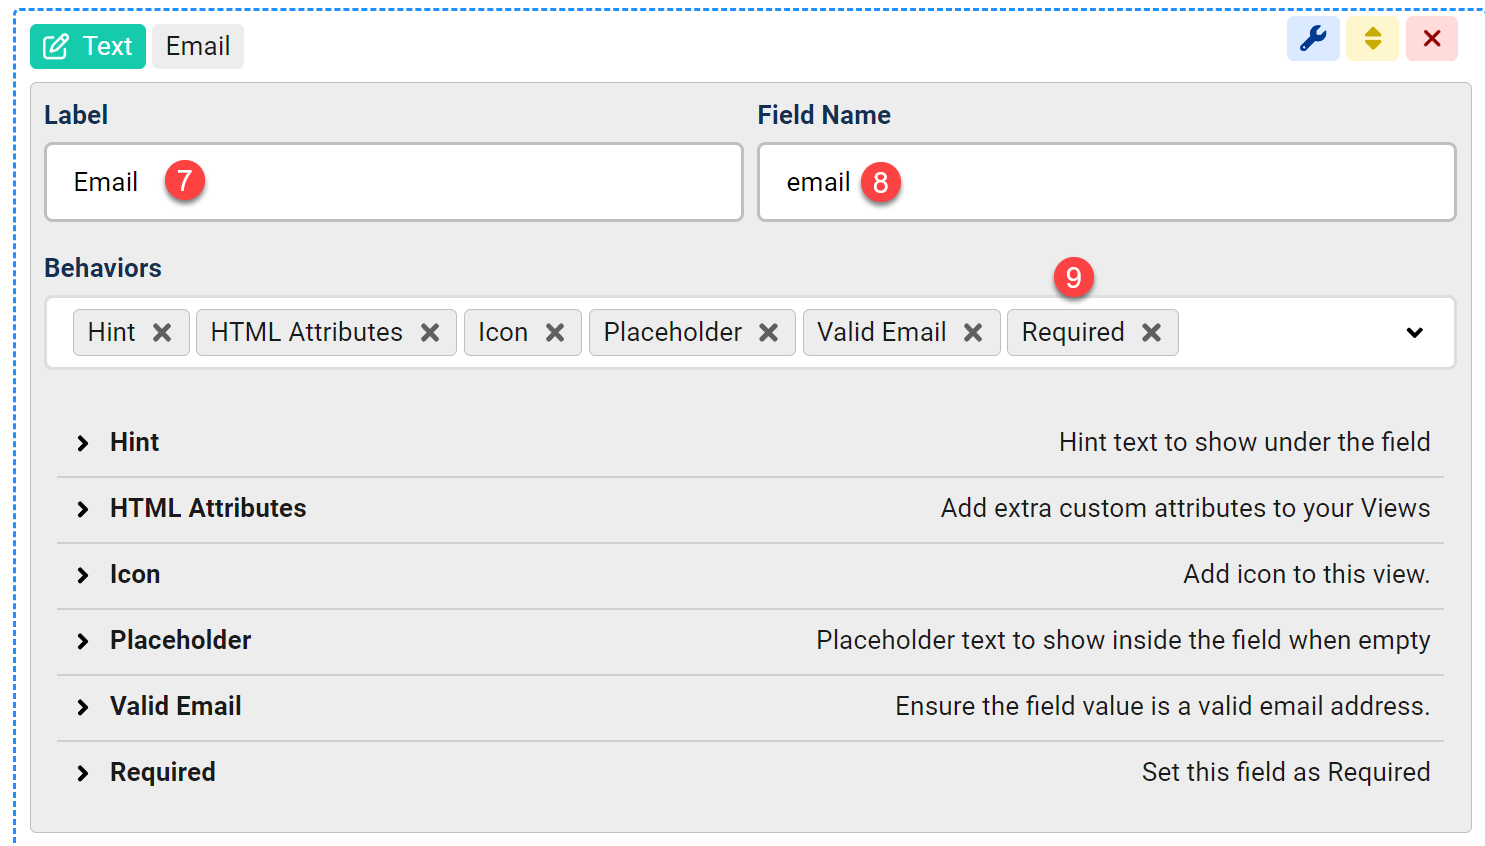This screenshot has width=1485, height=846.
Task: Click the red X delete field icon
Action: (1431, 39)
